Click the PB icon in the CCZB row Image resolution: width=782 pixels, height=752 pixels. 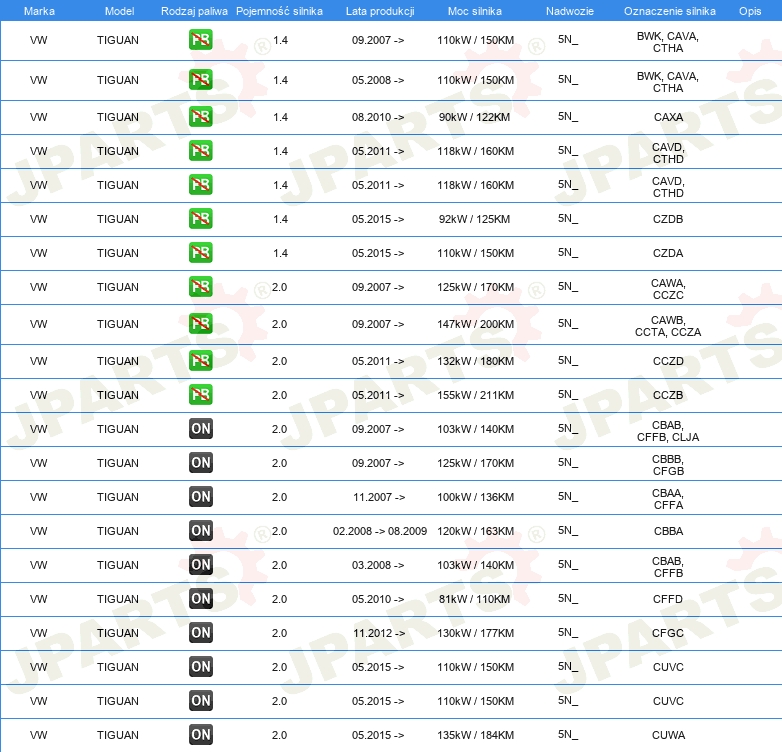tap(200, 394)
